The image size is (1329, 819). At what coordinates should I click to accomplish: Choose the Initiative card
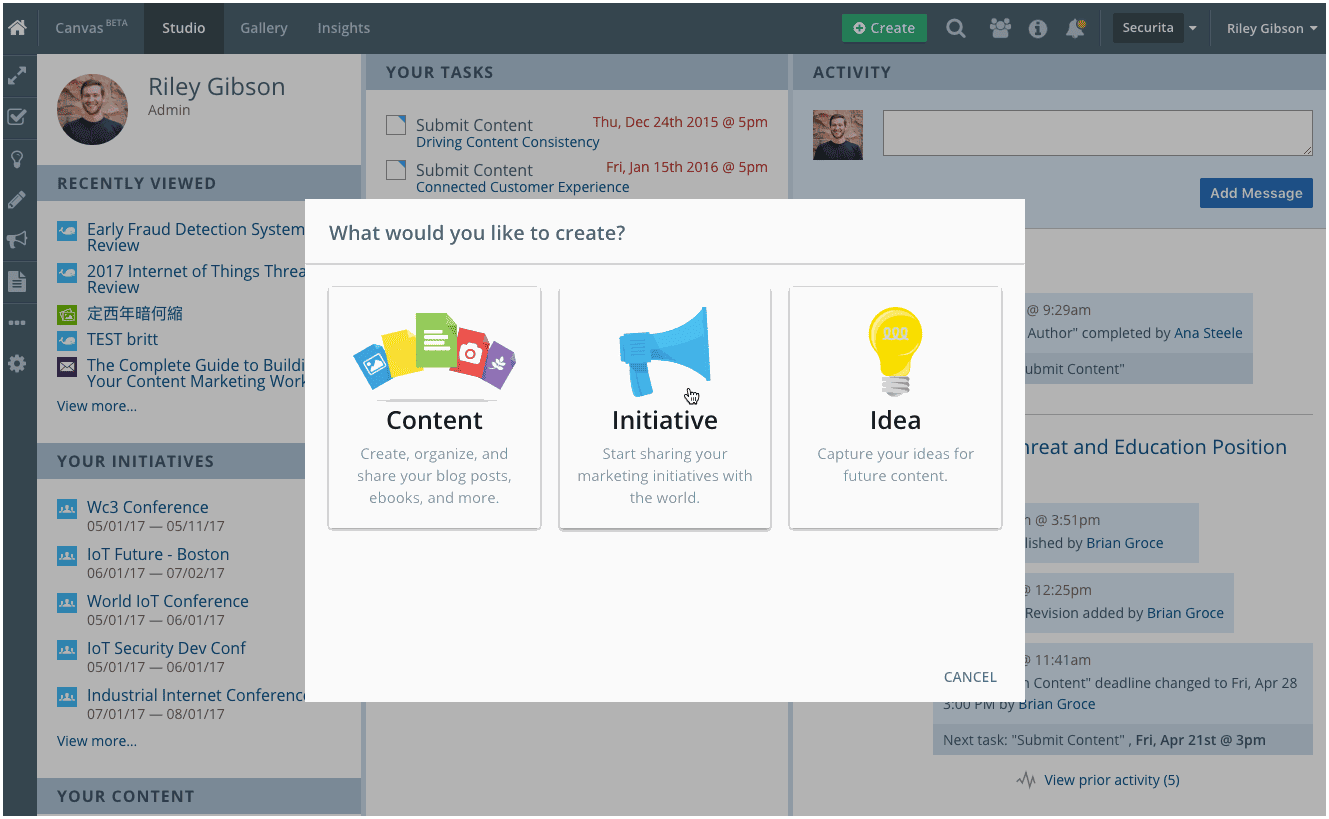pyautogui.click(x=665, y=408)
